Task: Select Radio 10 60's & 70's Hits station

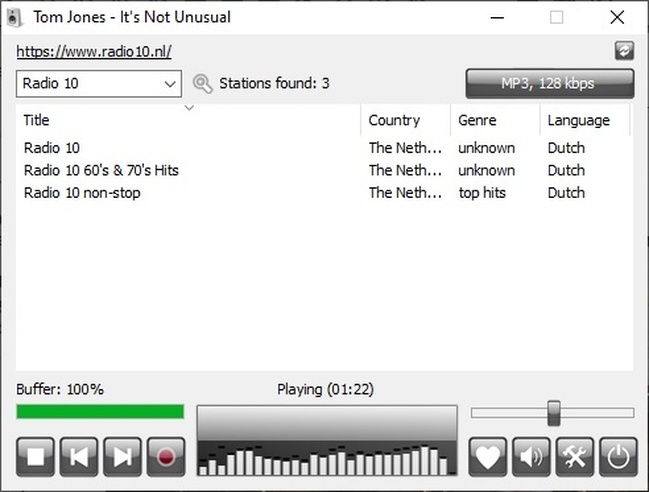Action: pos(101,170)
